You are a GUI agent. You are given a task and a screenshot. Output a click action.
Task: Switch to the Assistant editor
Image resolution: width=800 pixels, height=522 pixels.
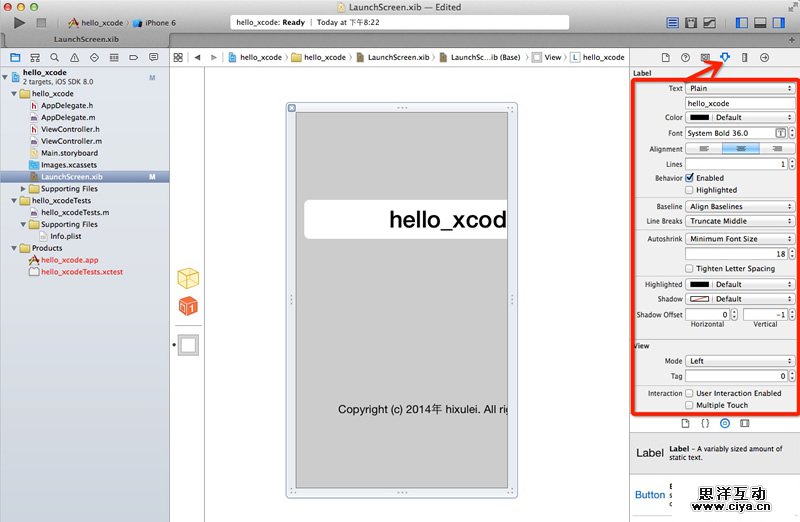[x=691, y=22]
